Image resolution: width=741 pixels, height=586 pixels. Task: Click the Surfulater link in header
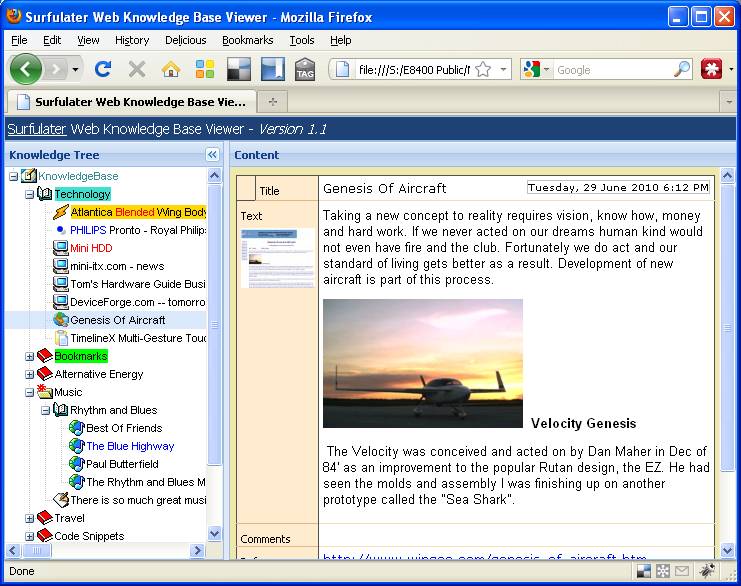(x=37, y=129)
